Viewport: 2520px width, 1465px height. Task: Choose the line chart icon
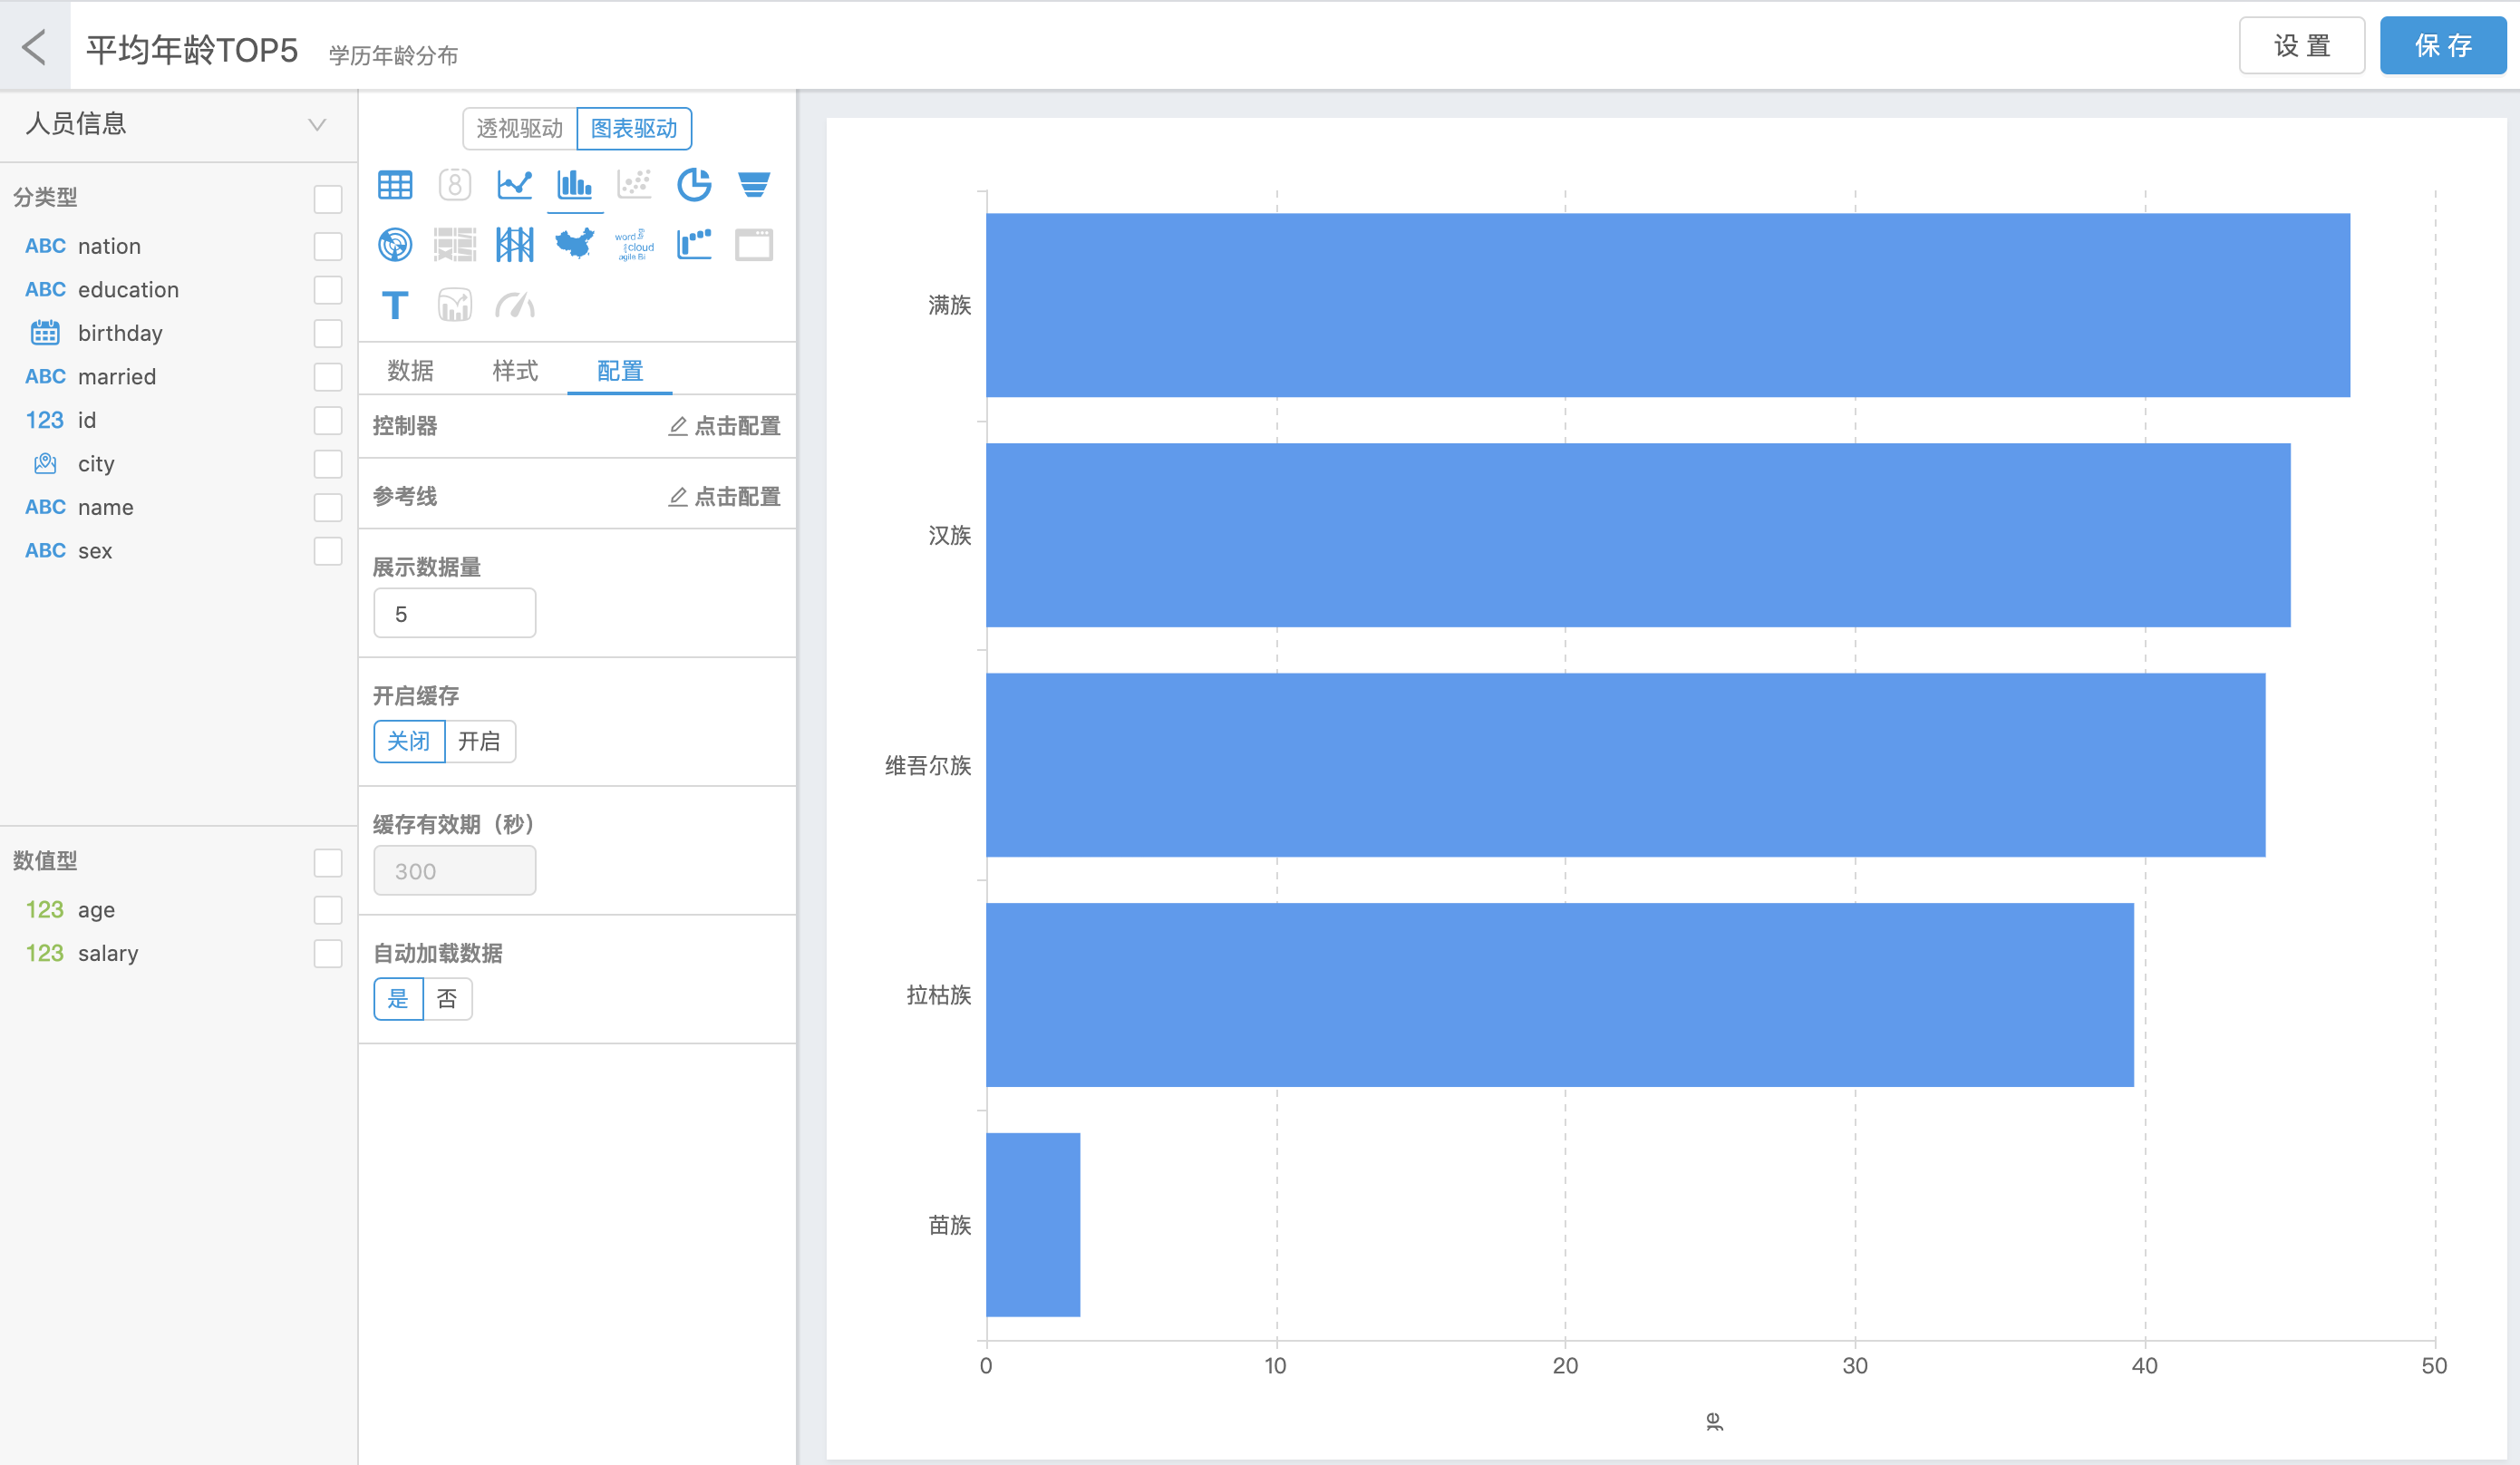coord(514,185)
